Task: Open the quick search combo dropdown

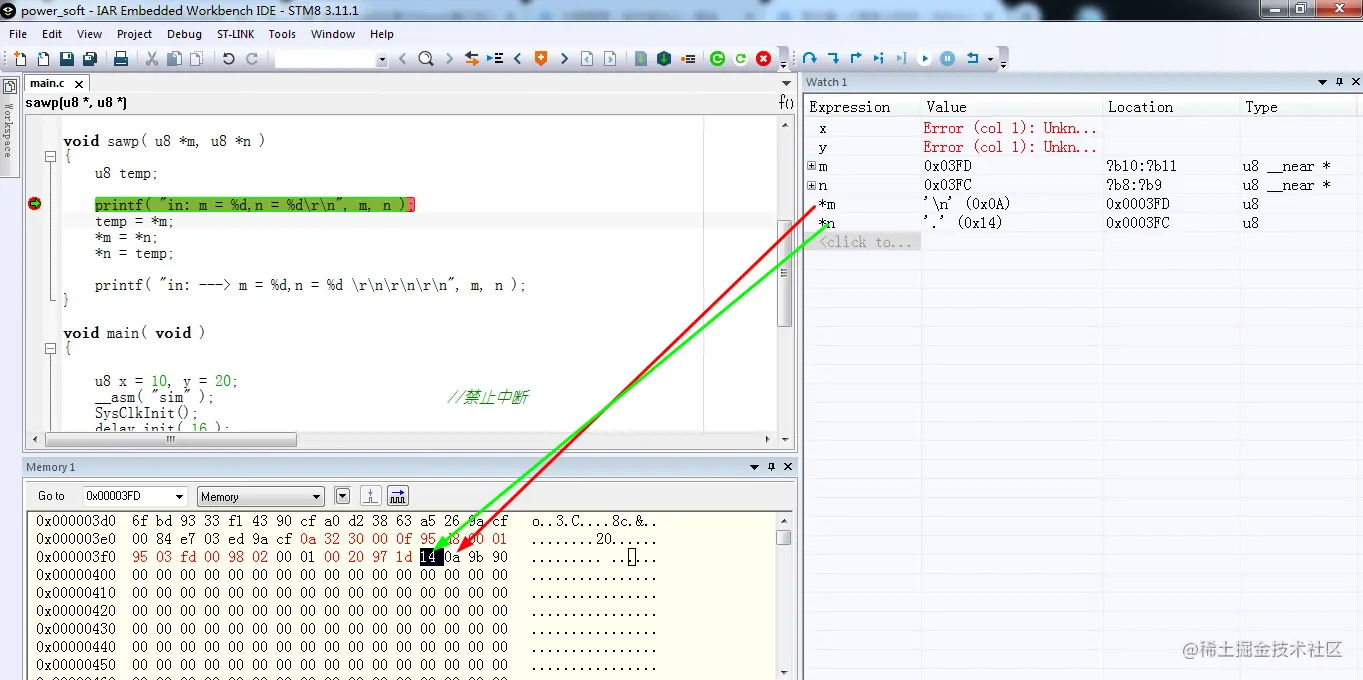Action: click(382, 60)
